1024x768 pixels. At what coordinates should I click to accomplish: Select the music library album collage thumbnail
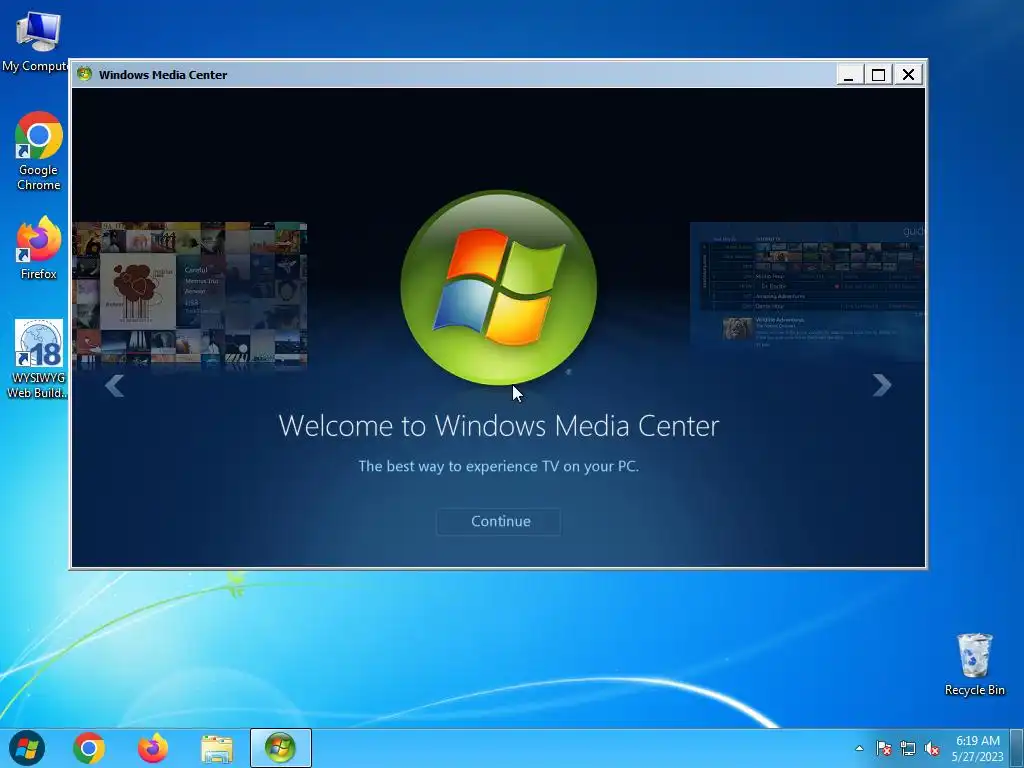(x=189, y=295)
